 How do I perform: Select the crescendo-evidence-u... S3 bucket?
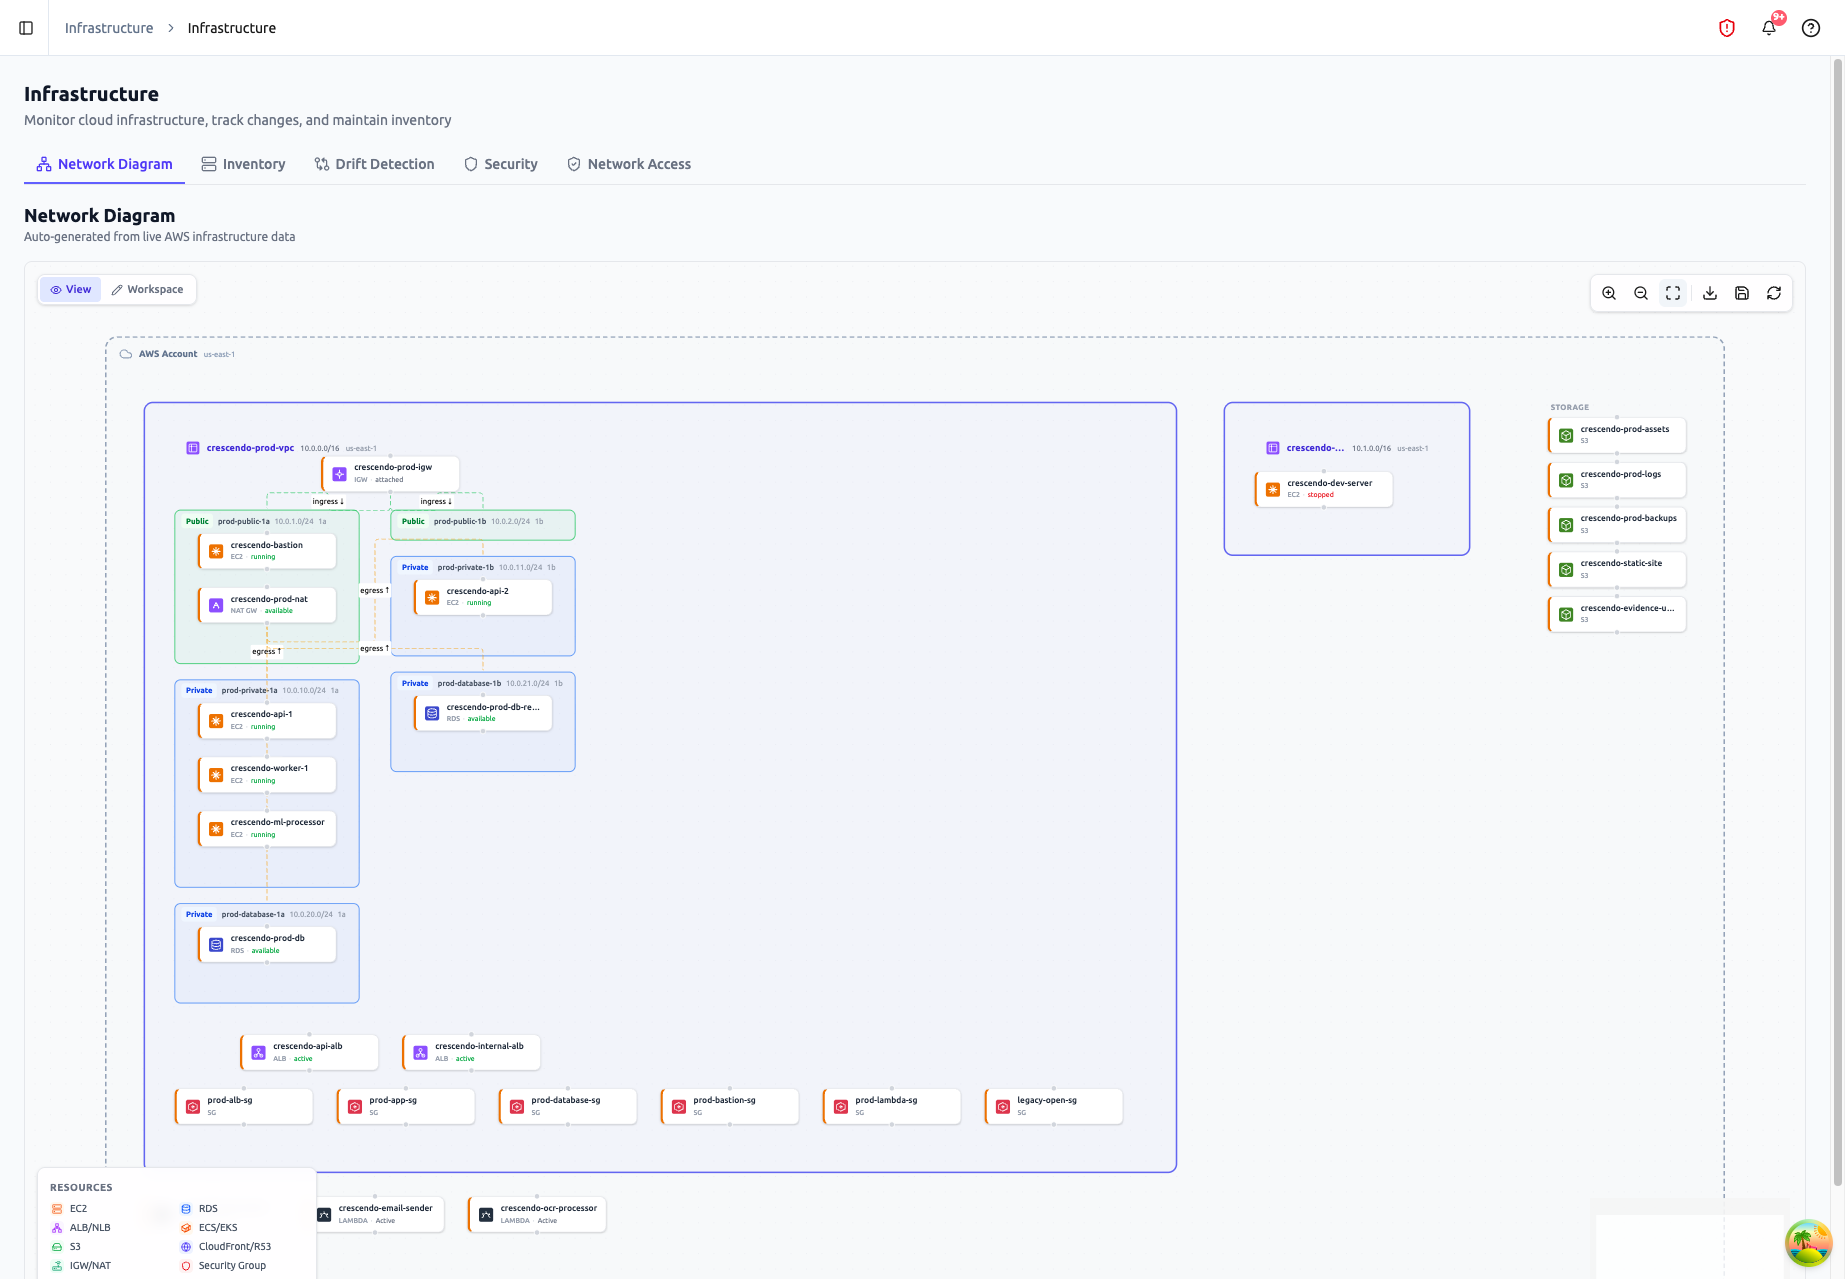click(x=1617, y=614)
